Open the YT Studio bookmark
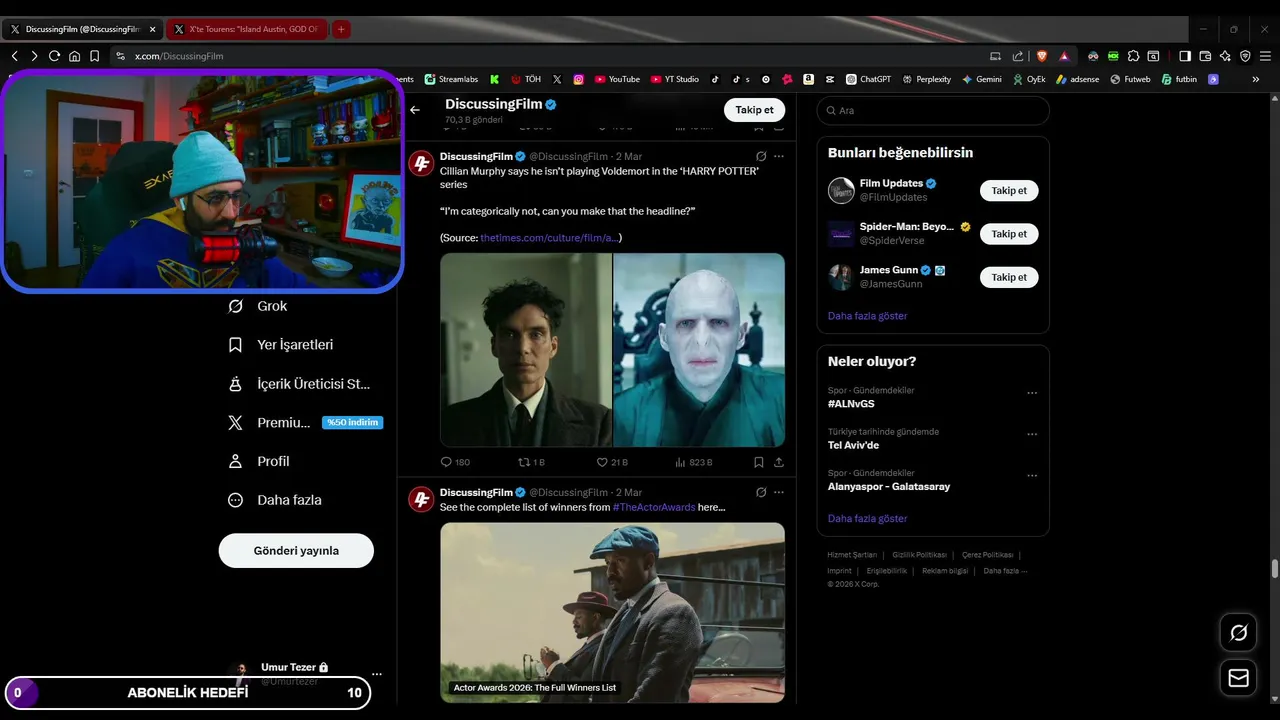This screenshot has height=720, width=1280. pos(675,79)
